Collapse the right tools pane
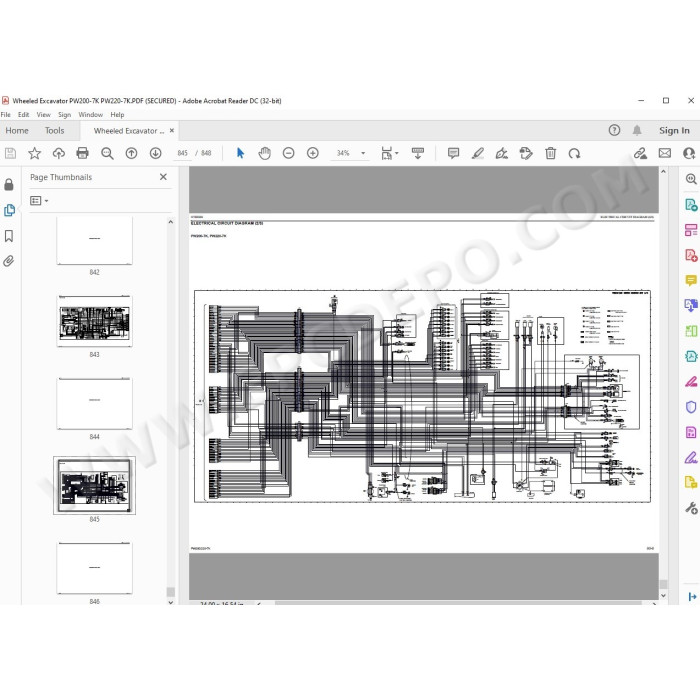Viewport: 700px width, 700px height. [x=692, y=596]
